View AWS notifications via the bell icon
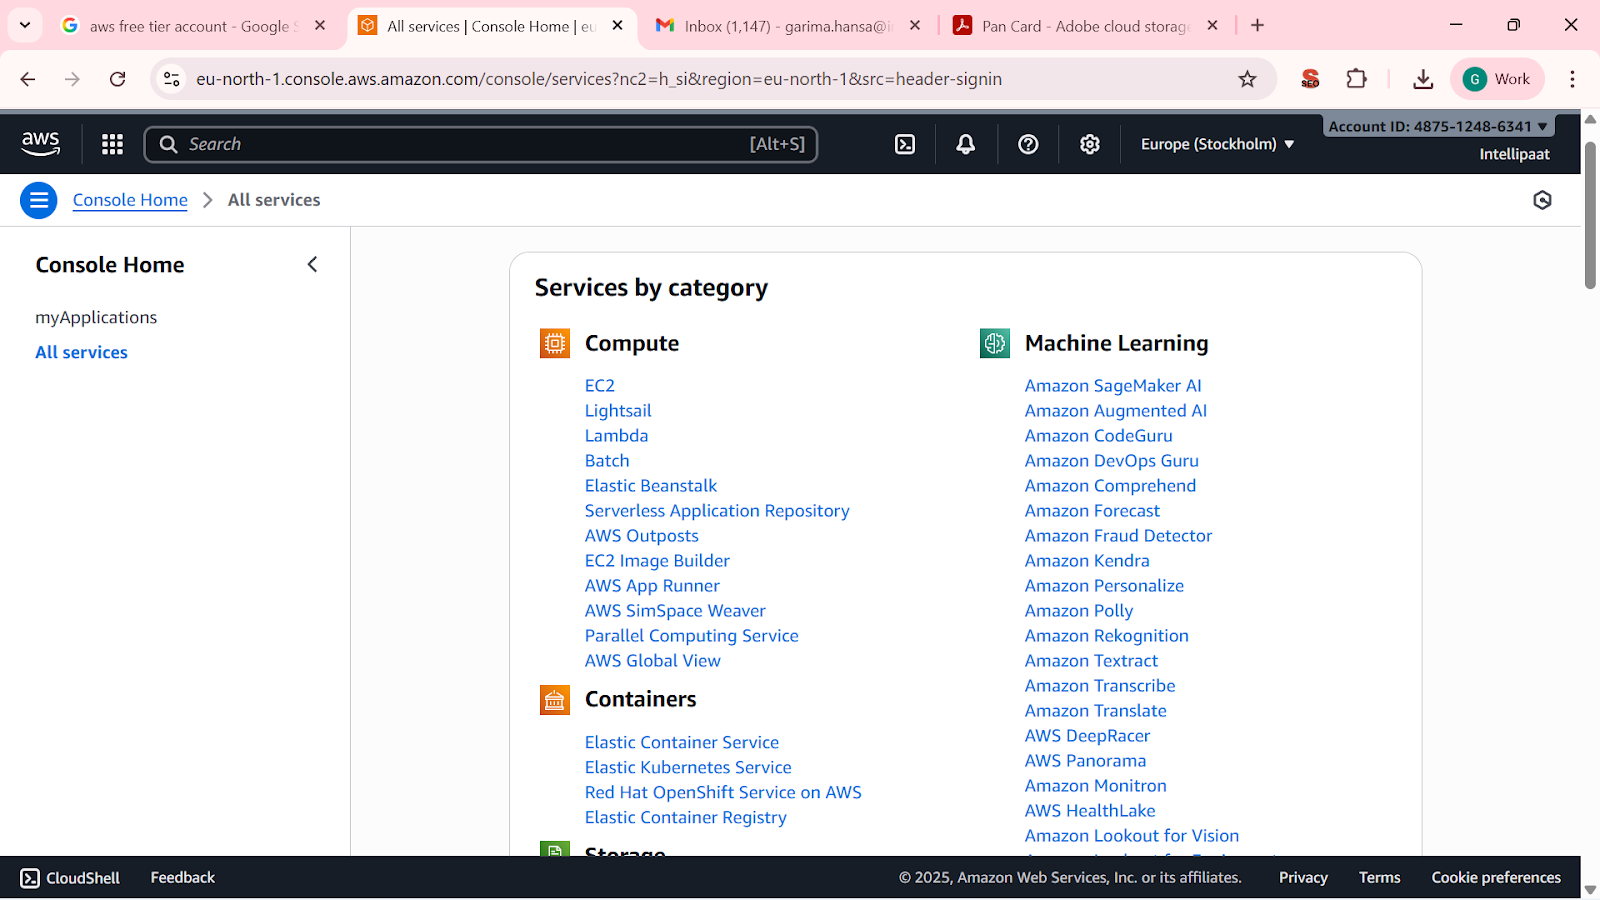 [x=965, y=143]
